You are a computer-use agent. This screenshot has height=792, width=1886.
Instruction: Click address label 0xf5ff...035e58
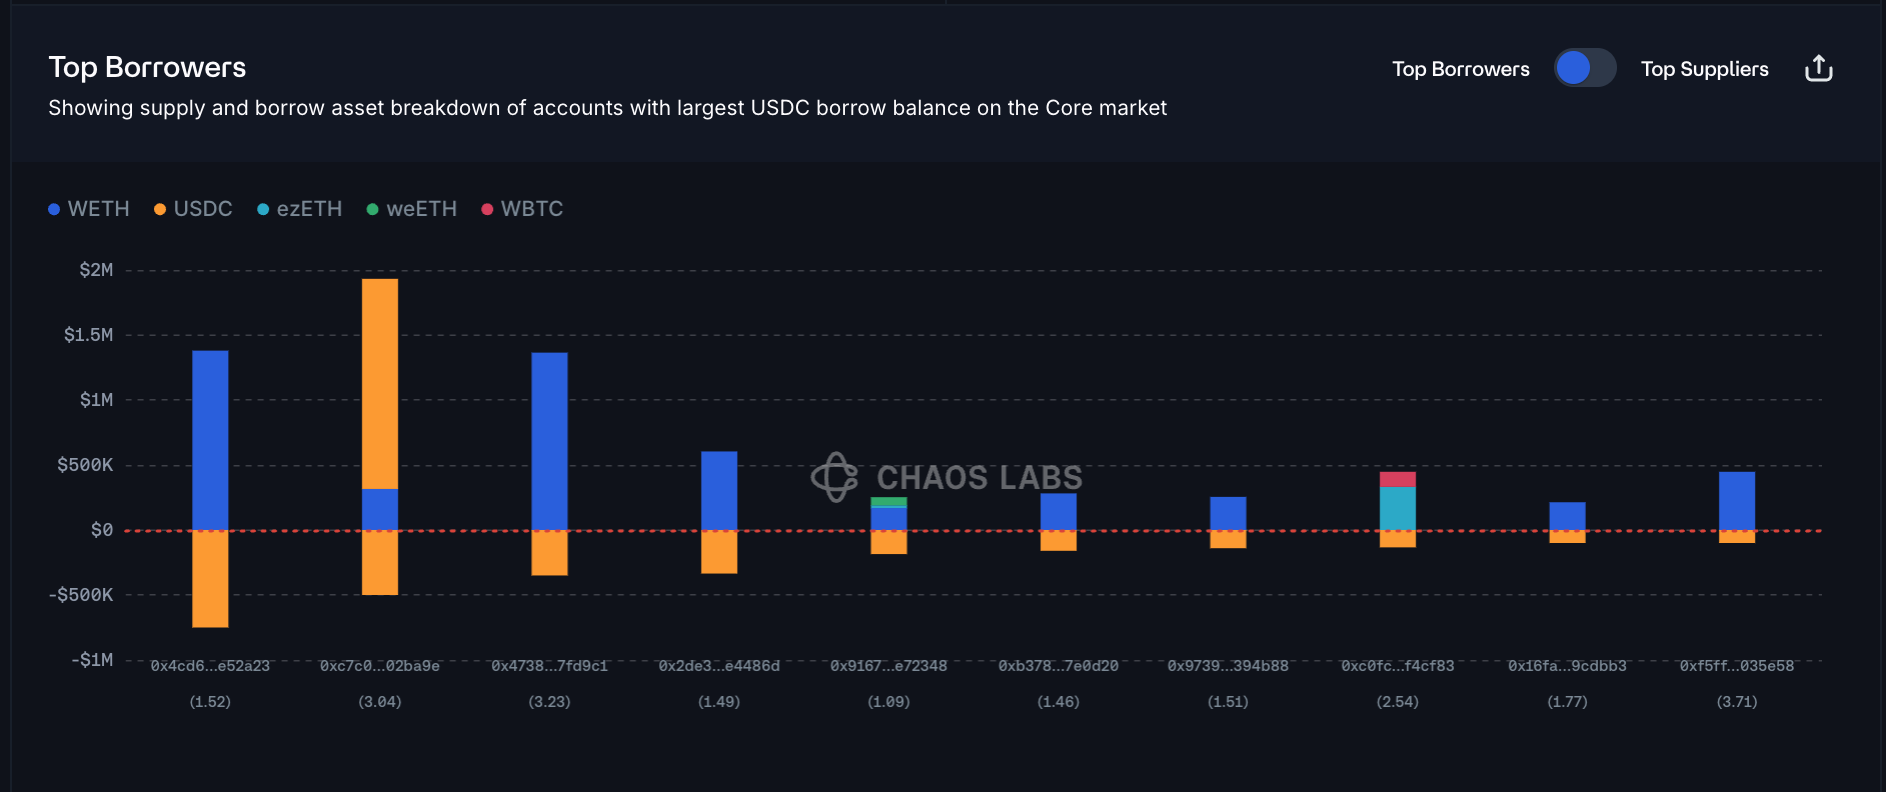(1736, 666)
